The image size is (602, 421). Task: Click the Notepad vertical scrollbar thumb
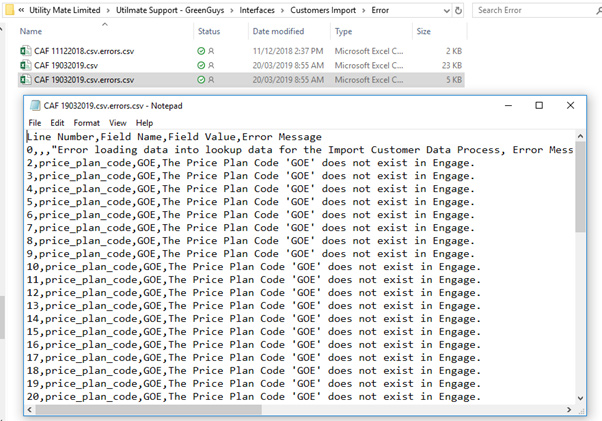[580, 187]
